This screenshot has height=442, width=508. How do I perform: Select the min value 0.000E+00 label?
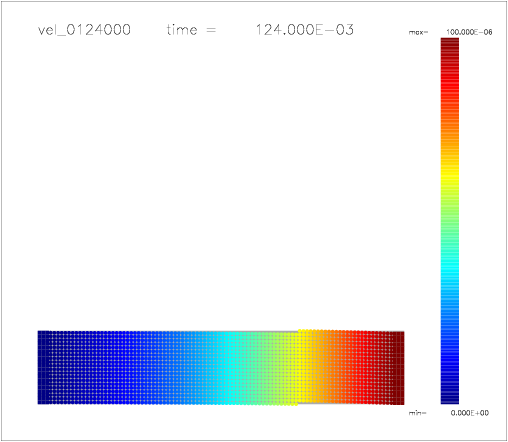point(470,413)
